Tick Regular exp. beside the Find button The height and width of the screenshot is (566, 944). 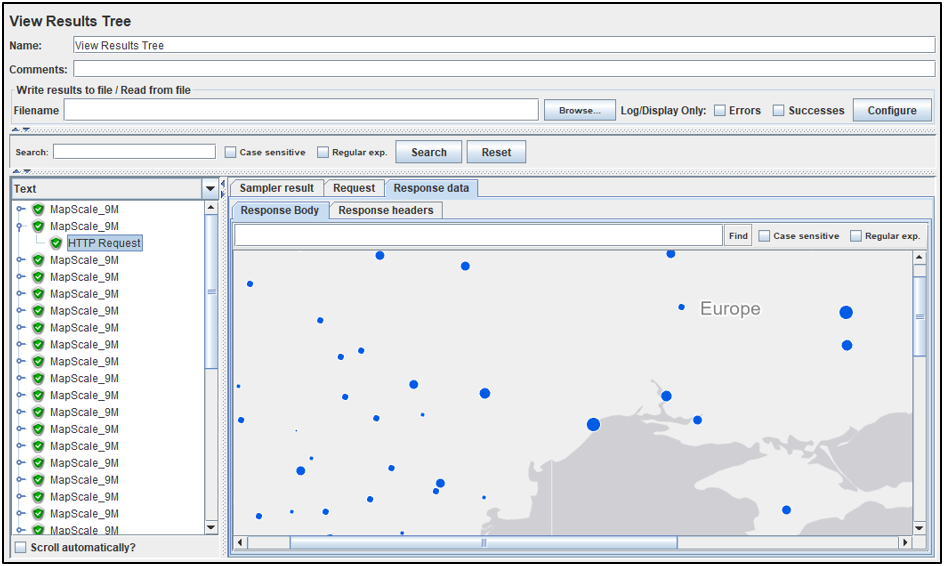(856, 236)
